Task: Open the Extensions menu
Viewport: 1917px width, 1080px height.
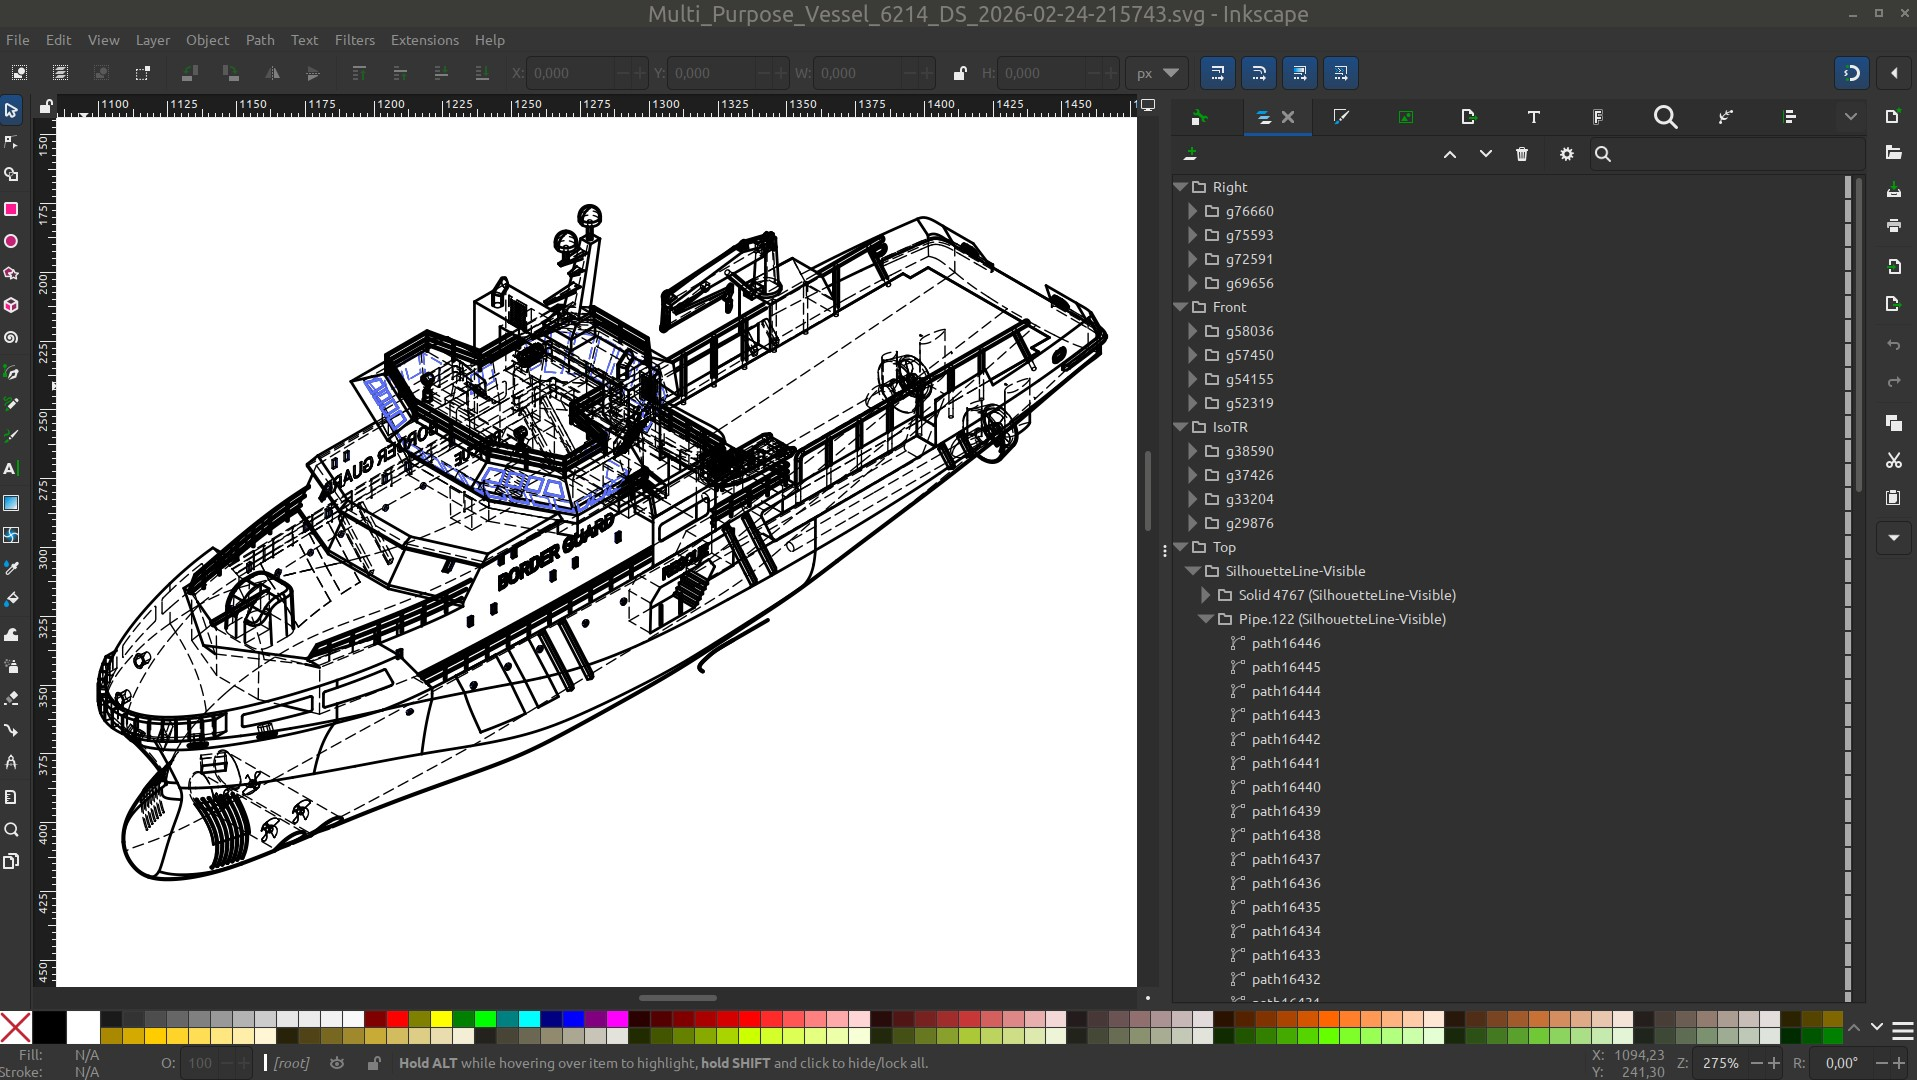Action: tap(424, 40)
